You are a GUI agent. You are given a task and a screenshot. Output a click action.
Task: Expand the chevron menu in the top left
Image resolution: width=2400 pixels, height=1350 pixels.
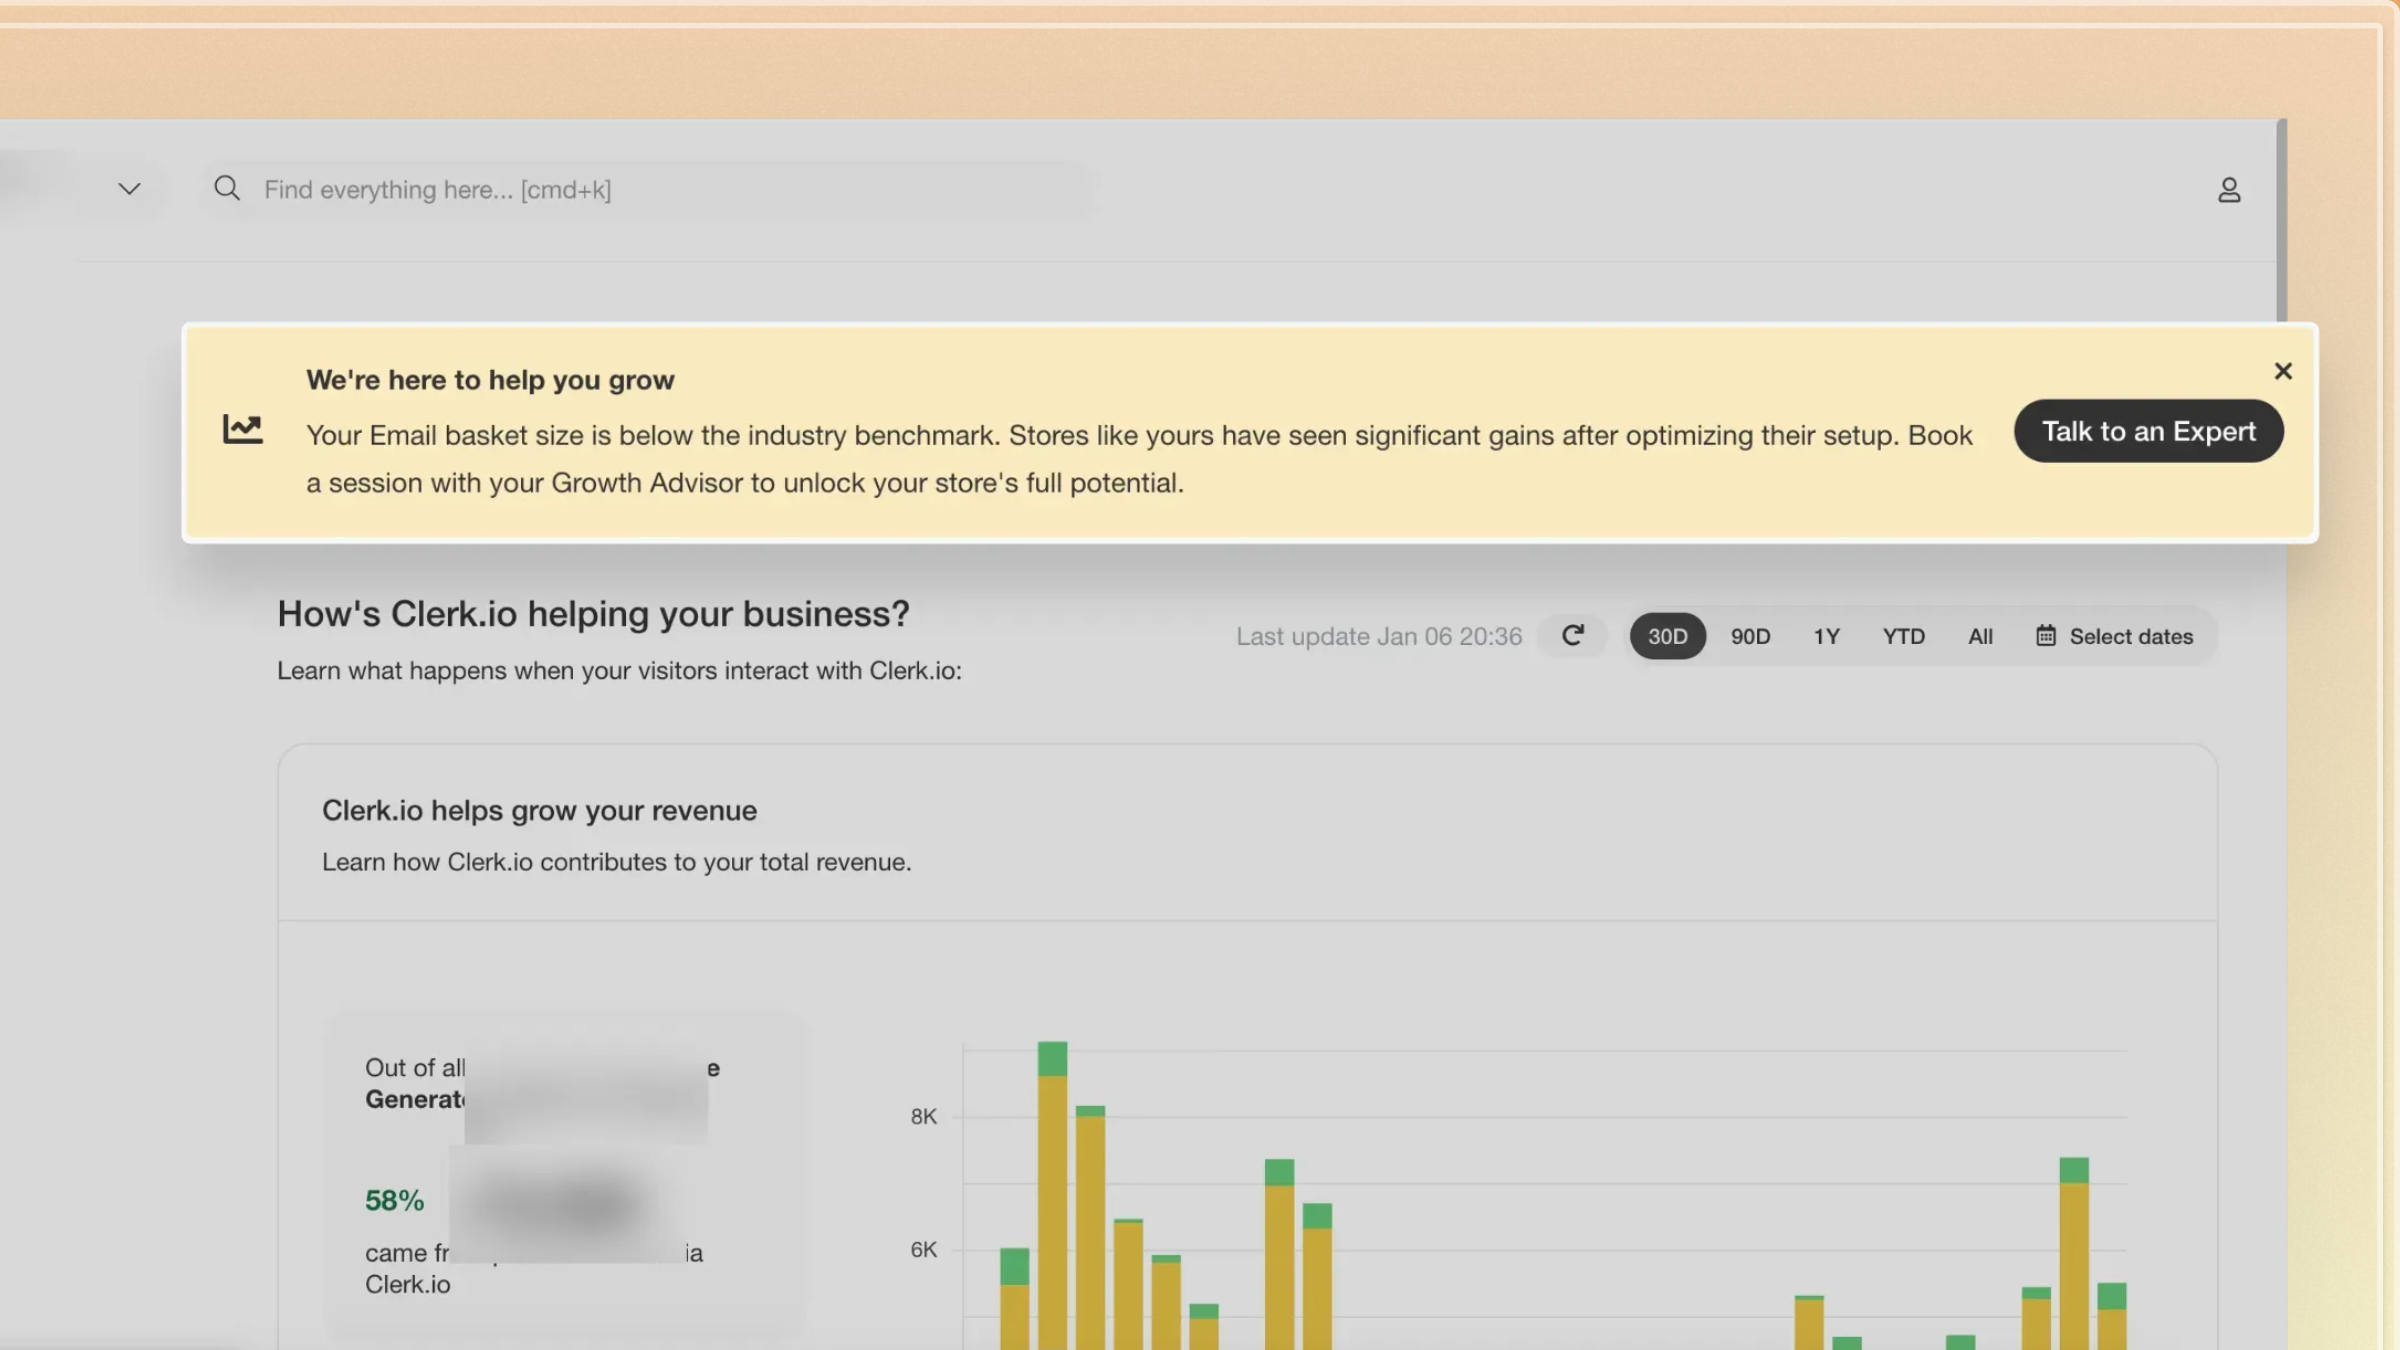coord(129,188)
